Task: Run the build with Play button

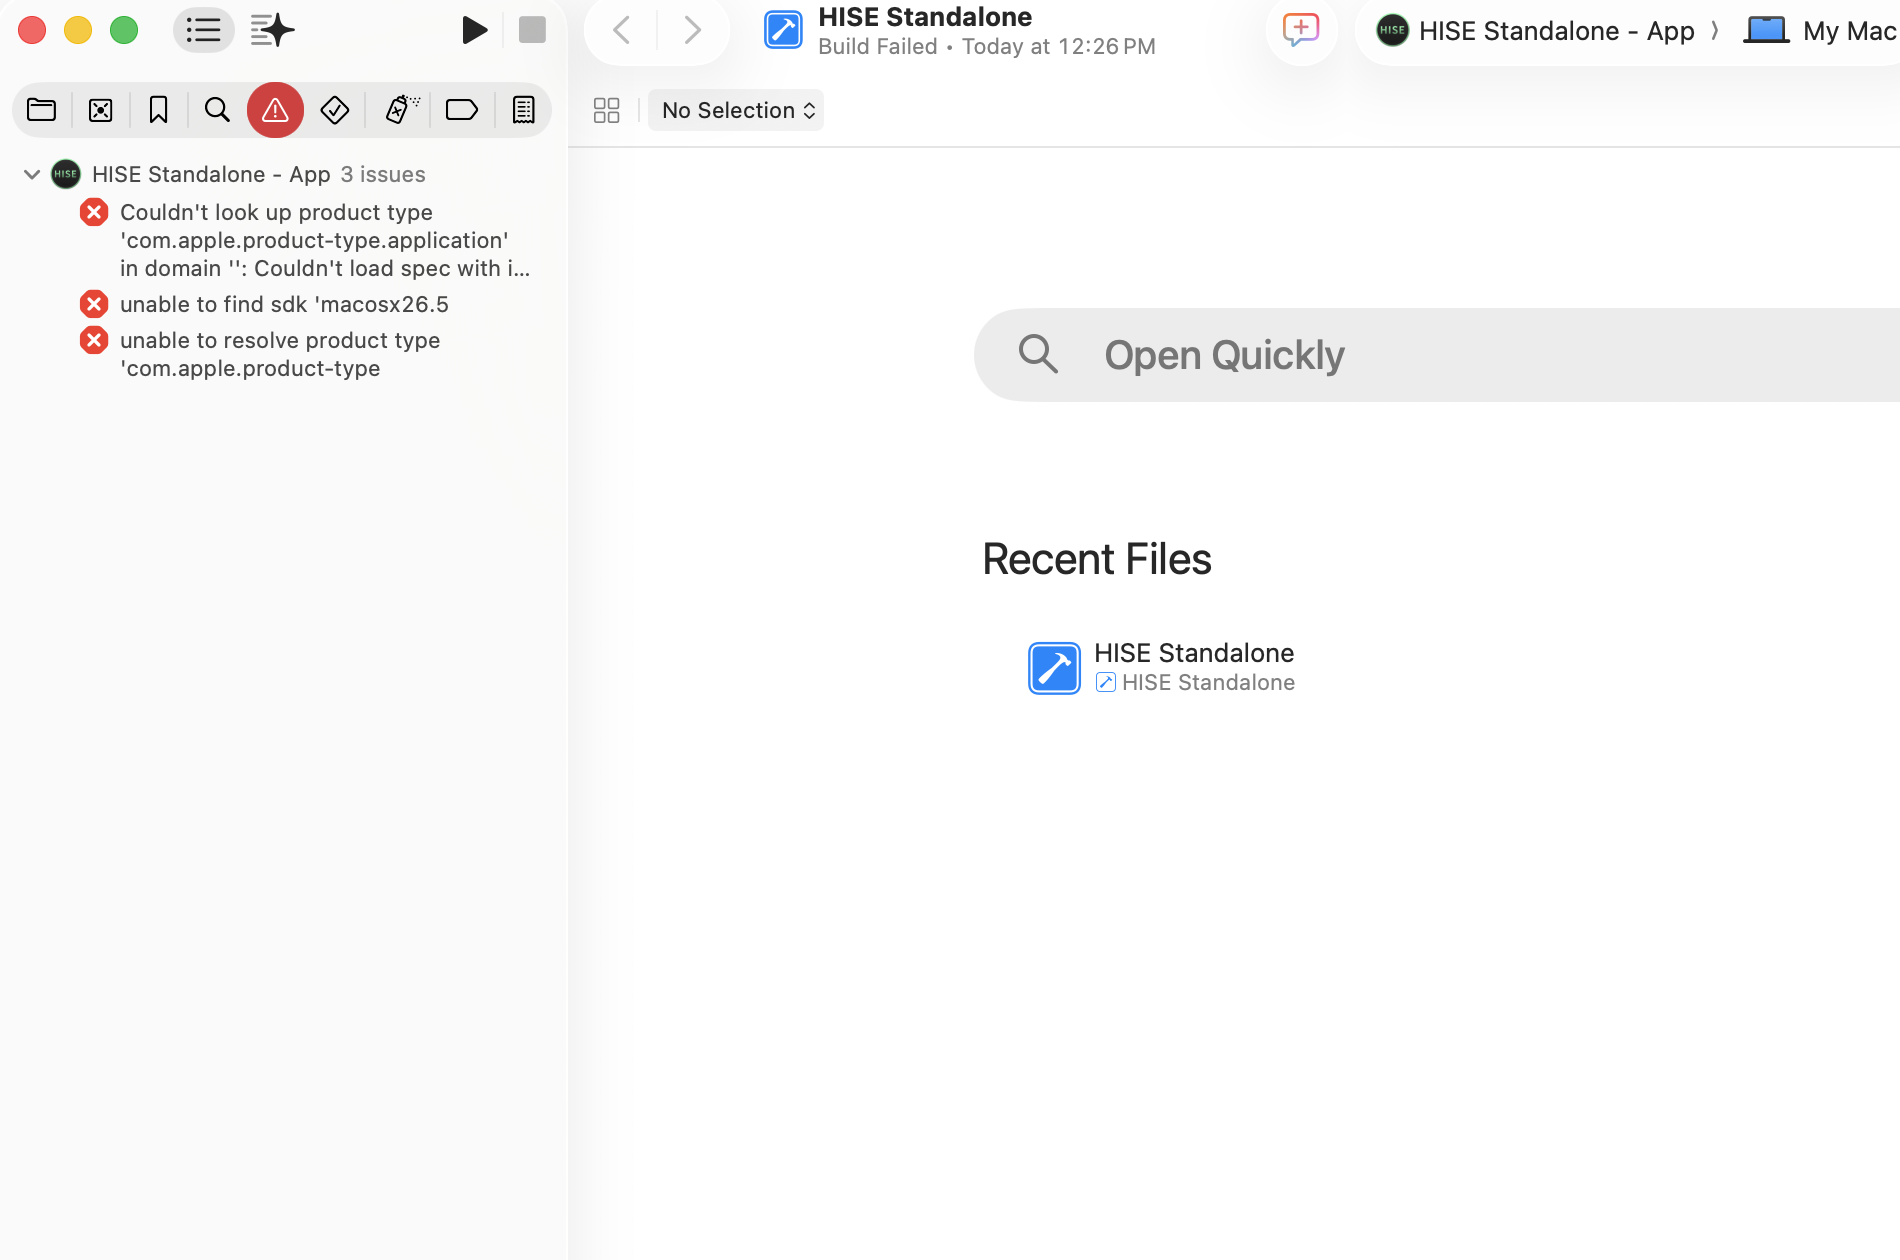Action: 474,30
